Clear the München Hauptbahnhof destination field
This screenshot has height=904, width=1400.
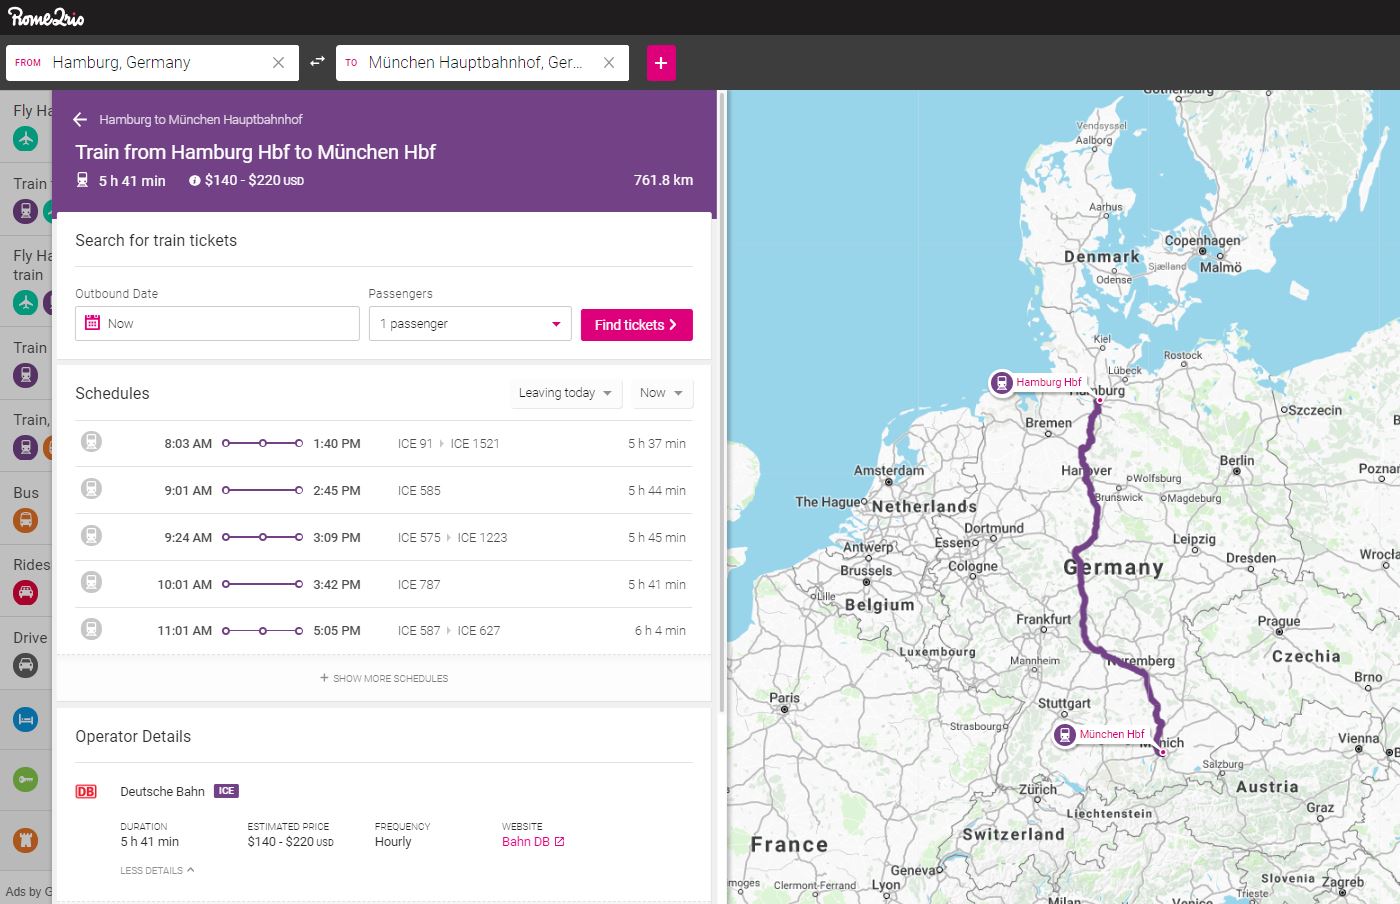609,63
